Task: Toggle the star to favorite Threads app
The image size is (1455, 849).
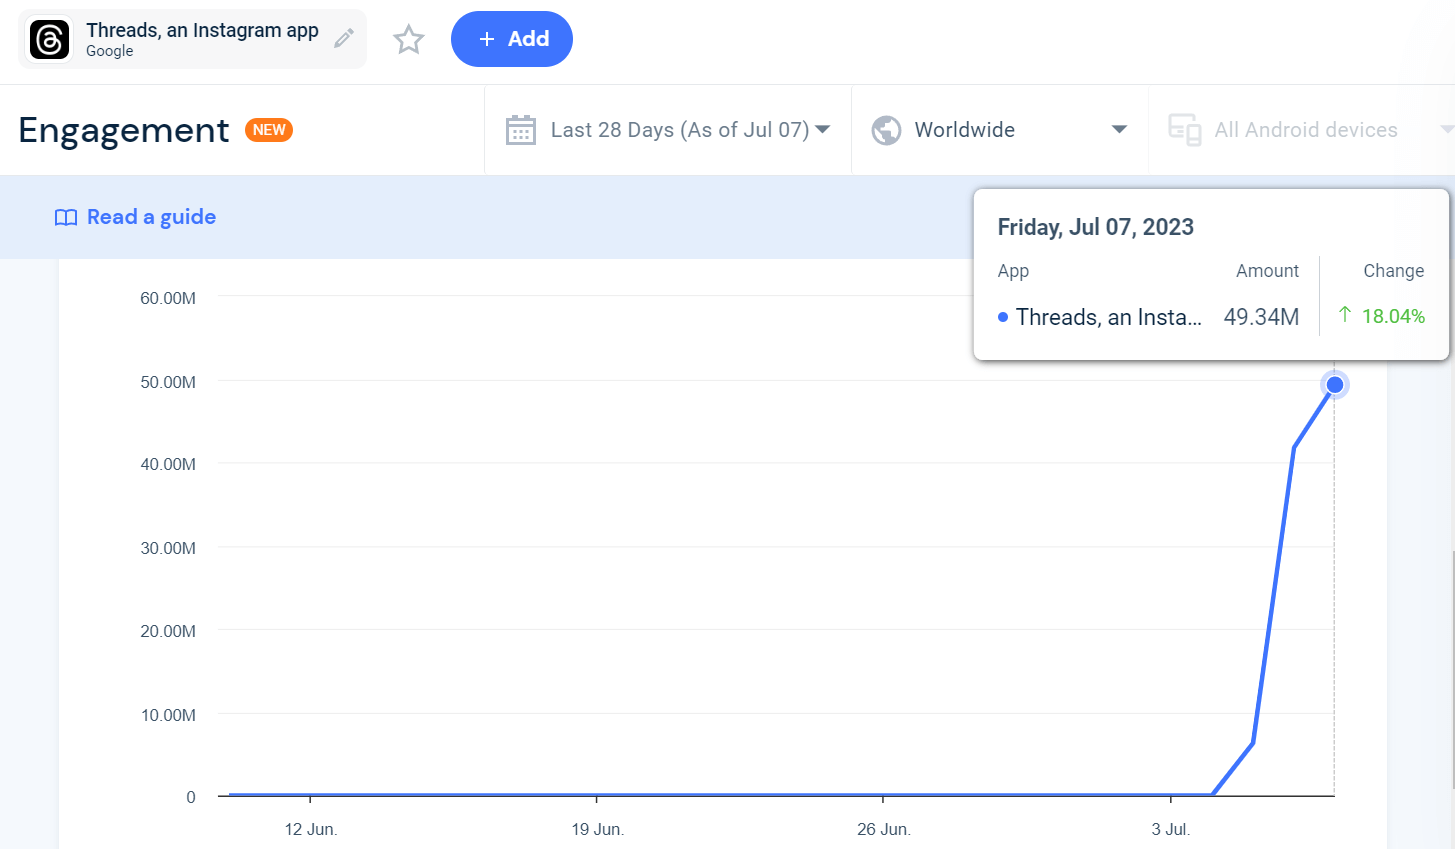Action: coord(408,39)
